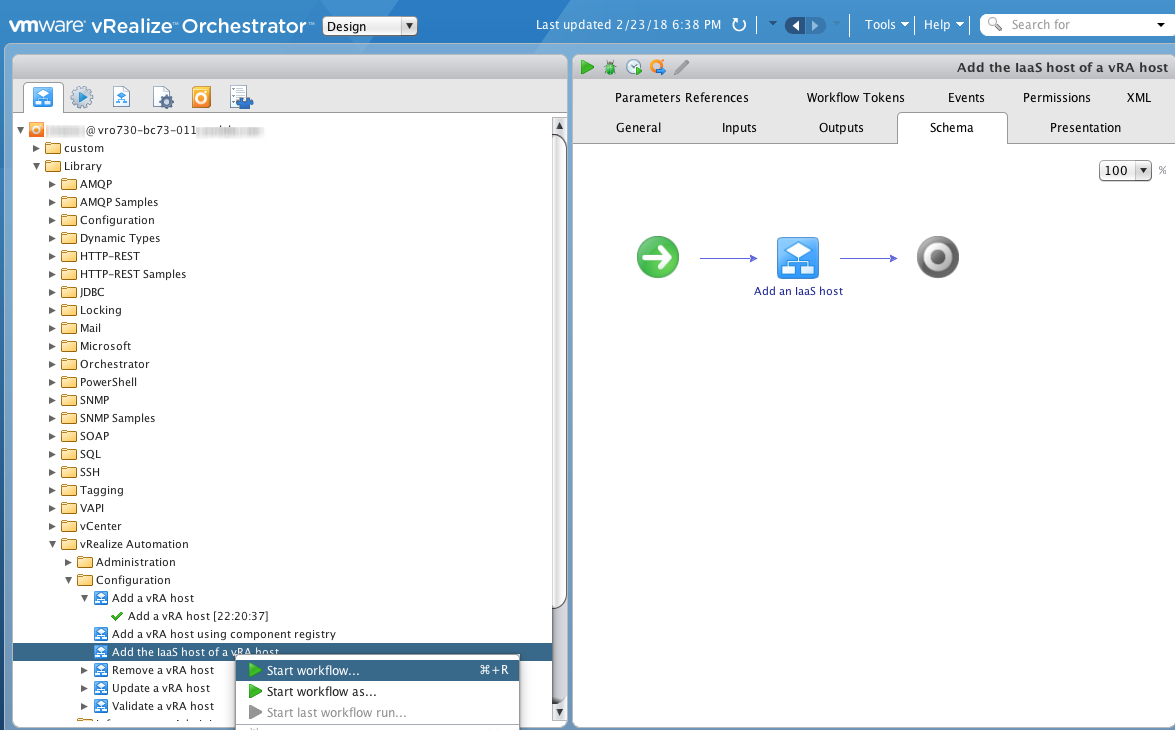Open the history dropdown arrow before the back arrow
1175x730 pixels.
[x=773, y=24]
